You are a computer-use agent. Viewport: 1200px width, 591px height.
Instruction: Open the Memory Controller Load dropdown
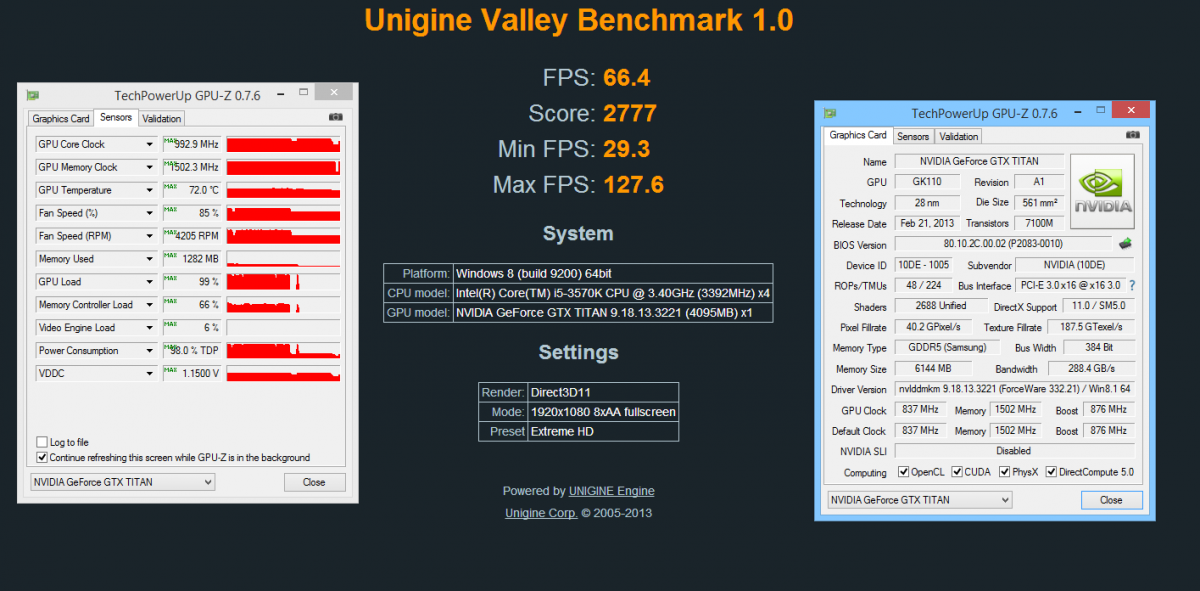[150, 305]
